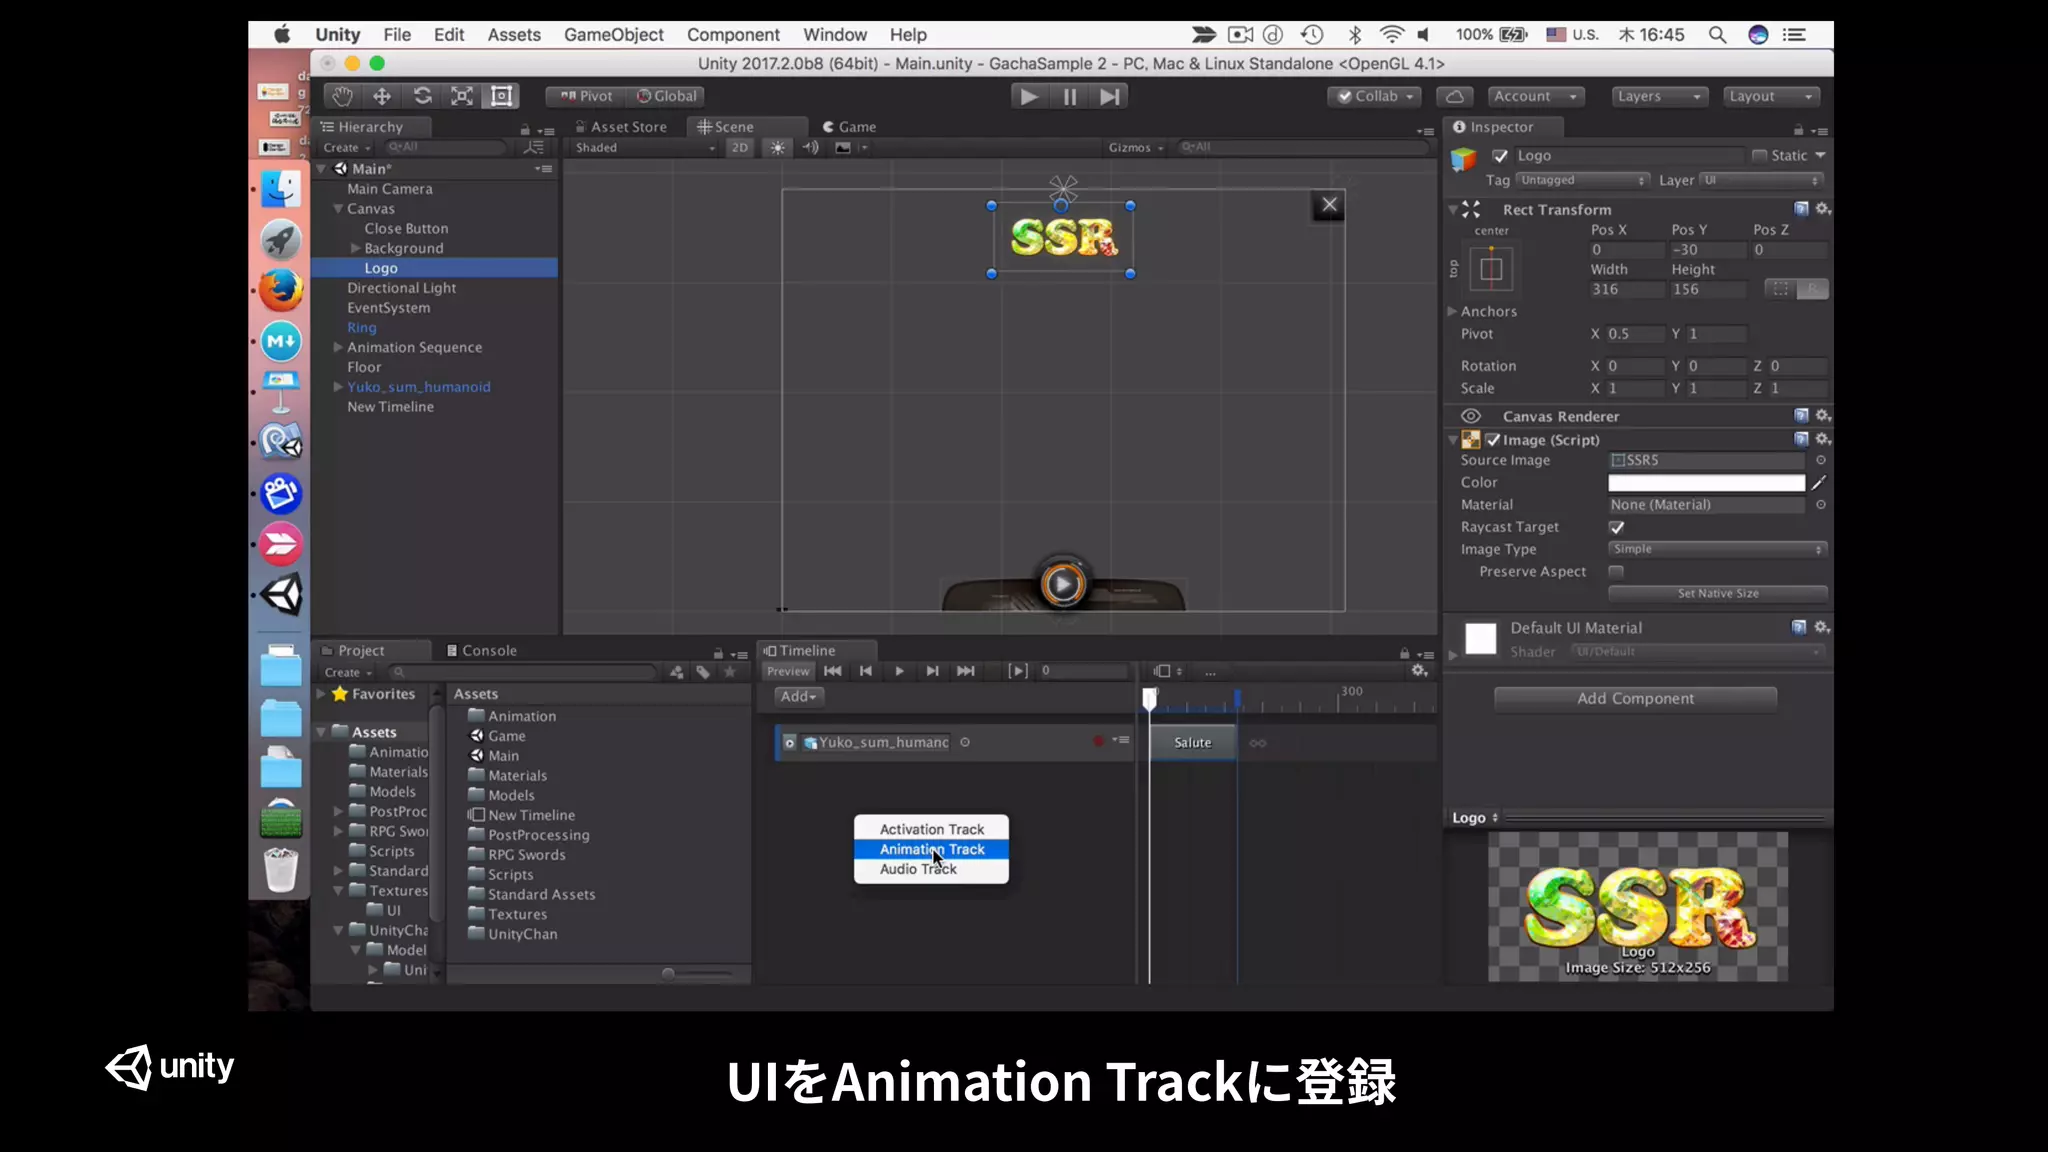2048x1152 pixels.
Task: Select the Move tool
Action: tap(382, 96)
